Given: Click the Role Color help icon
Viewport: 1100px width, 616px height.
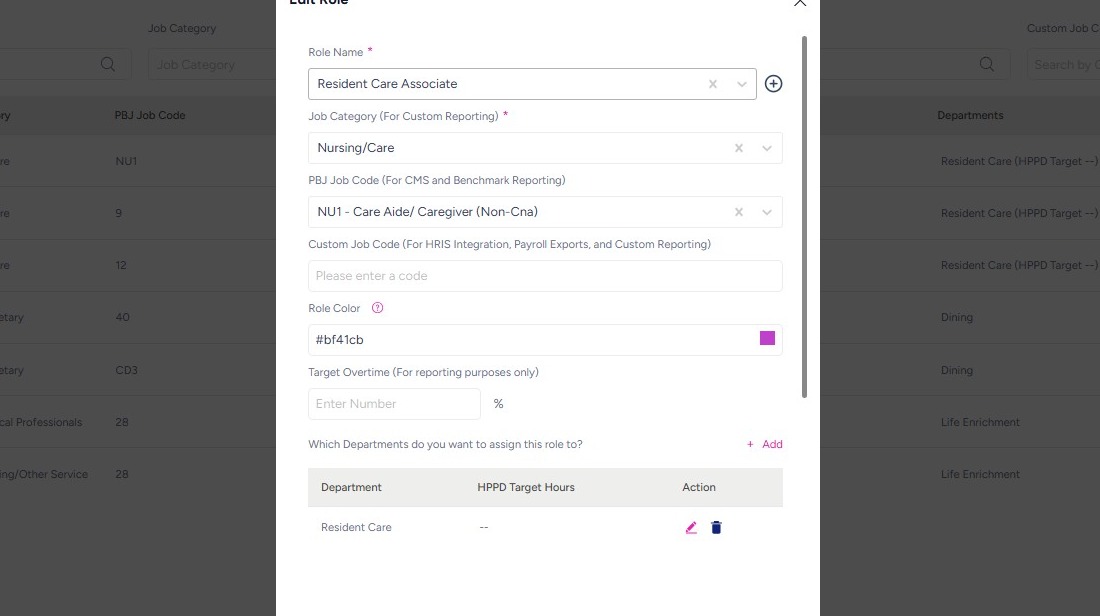Looking at the screenshot, I should pos(377,308).
